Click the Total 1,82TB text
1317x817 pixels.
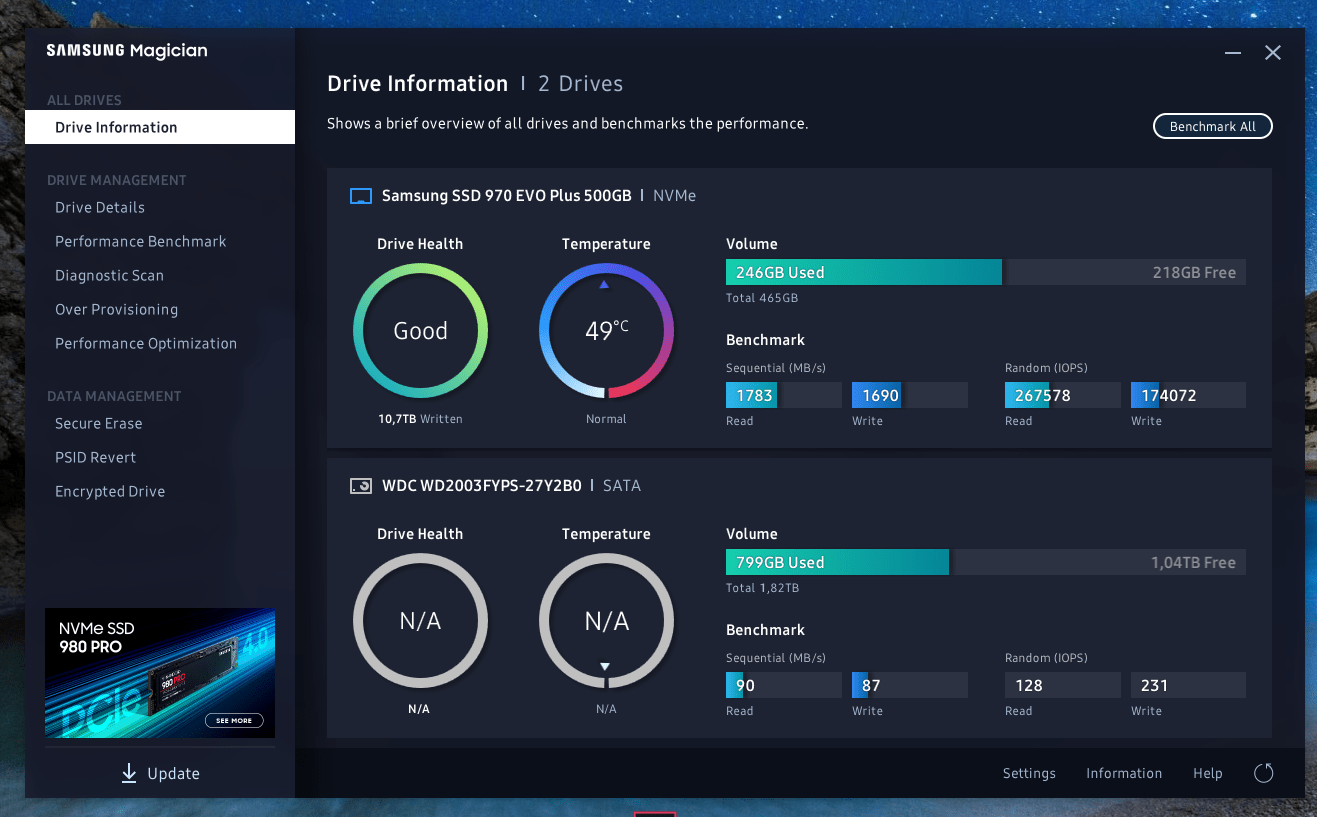pos(762,588)
